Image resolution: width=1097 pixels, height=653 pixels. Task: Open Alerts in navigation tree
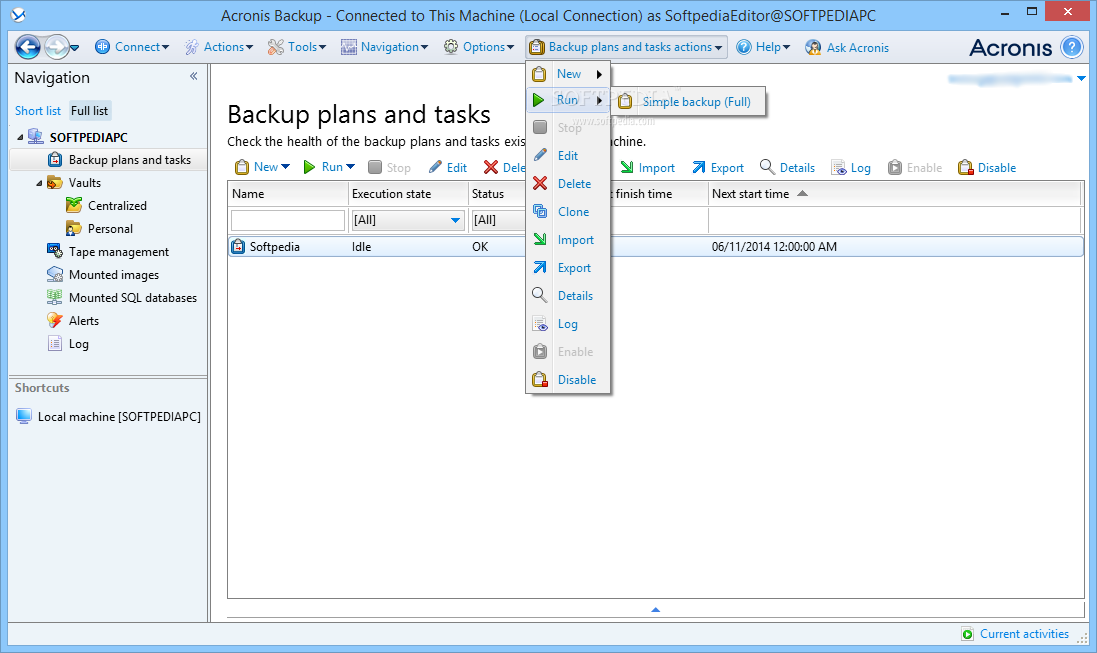pos(73,321)
